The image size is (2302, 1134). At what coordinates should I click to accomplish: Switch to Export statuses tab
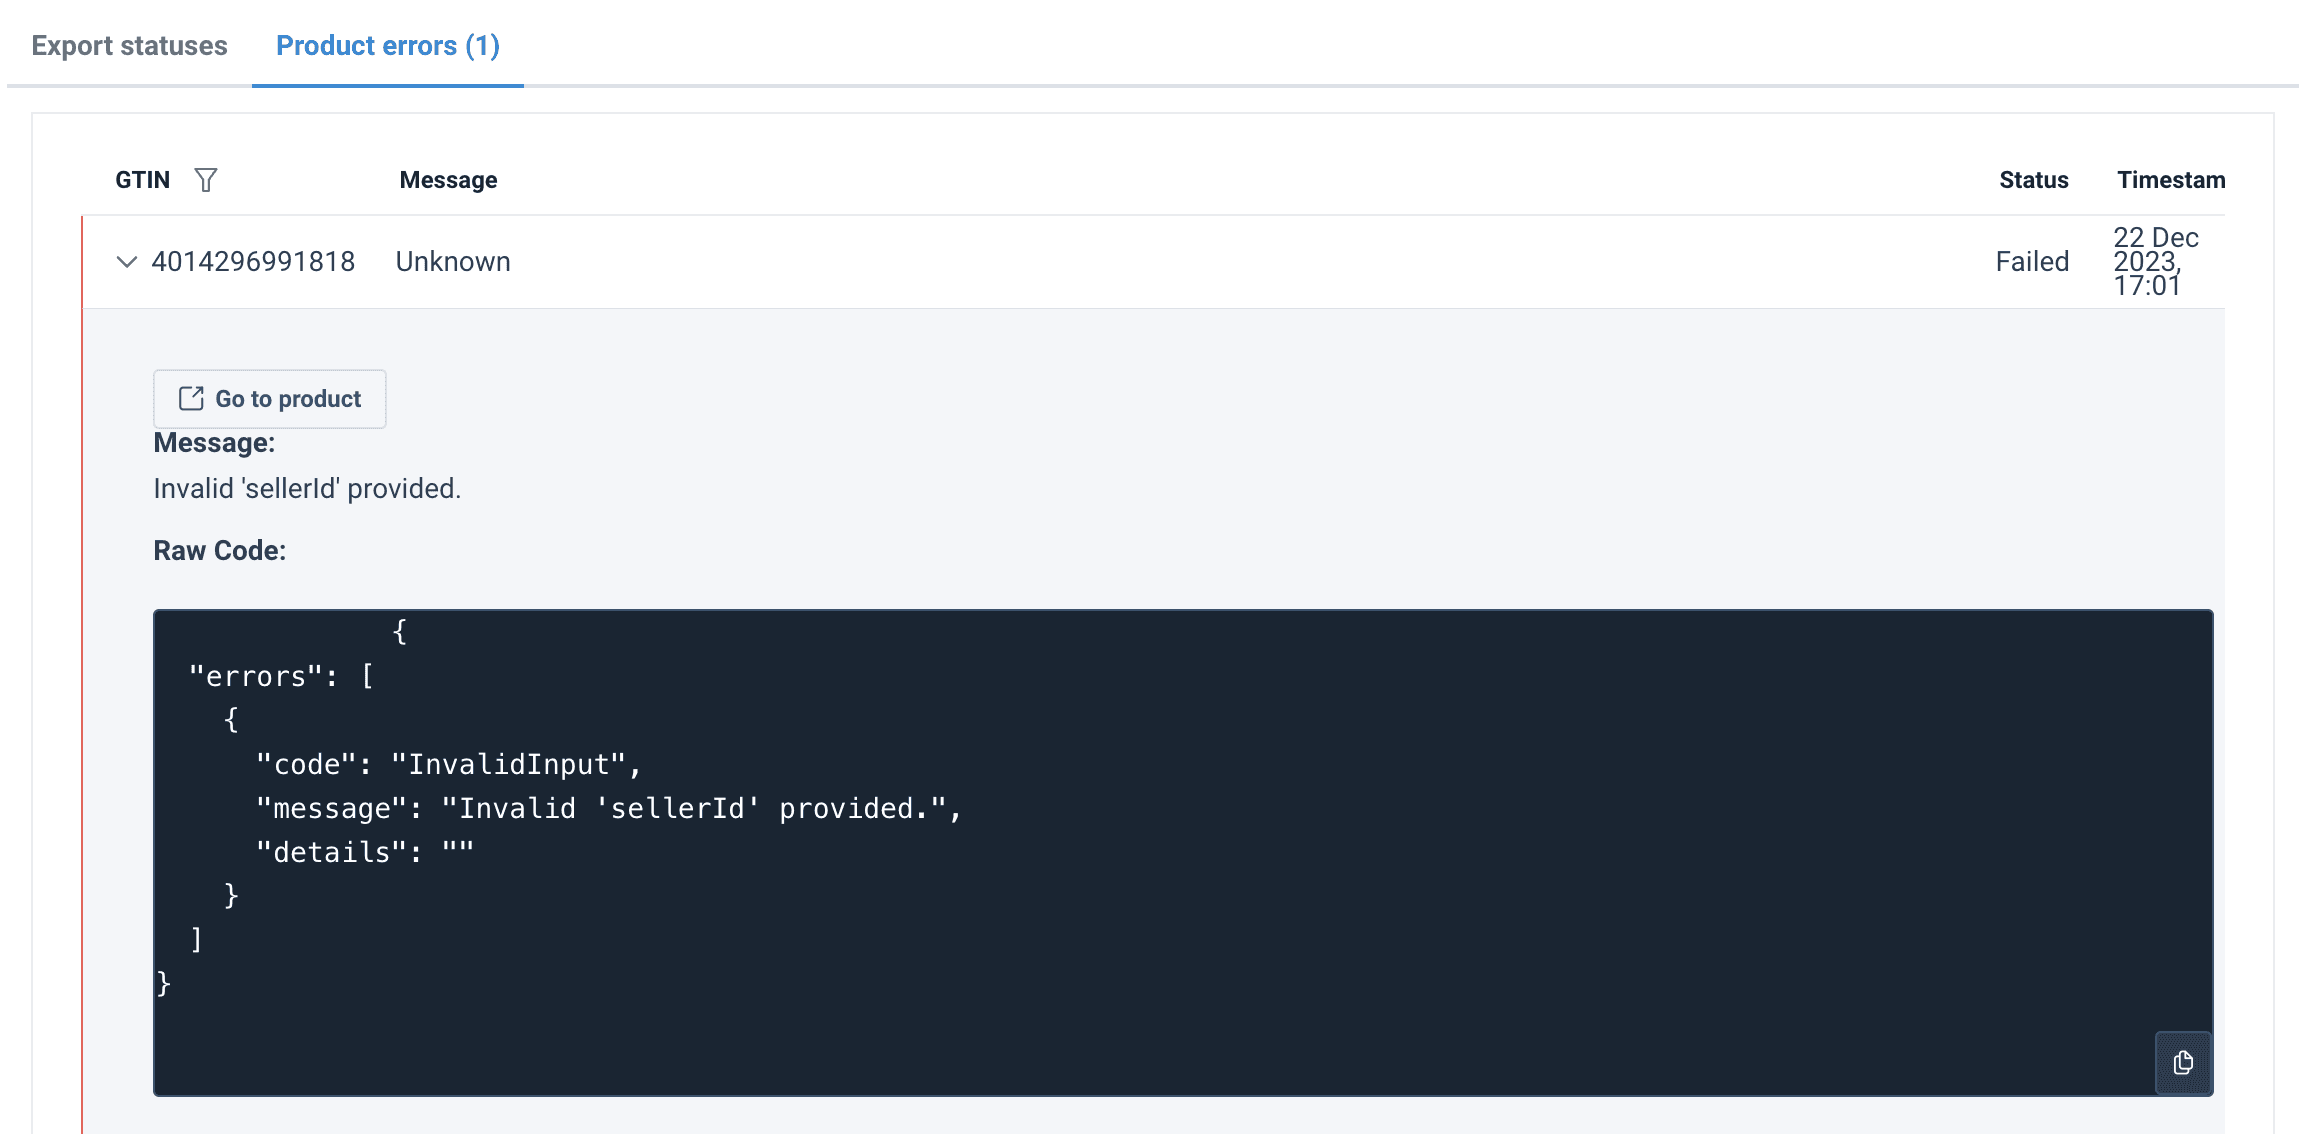point(129,46)
